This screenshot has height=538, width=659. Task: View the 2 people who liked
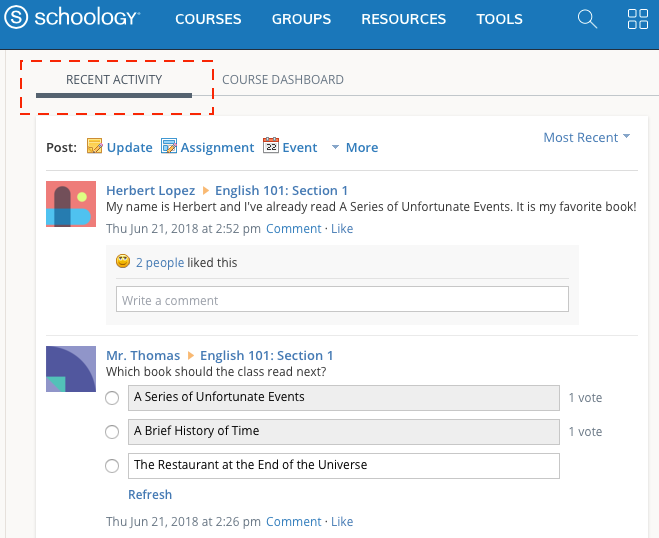[x=160, y=263]
